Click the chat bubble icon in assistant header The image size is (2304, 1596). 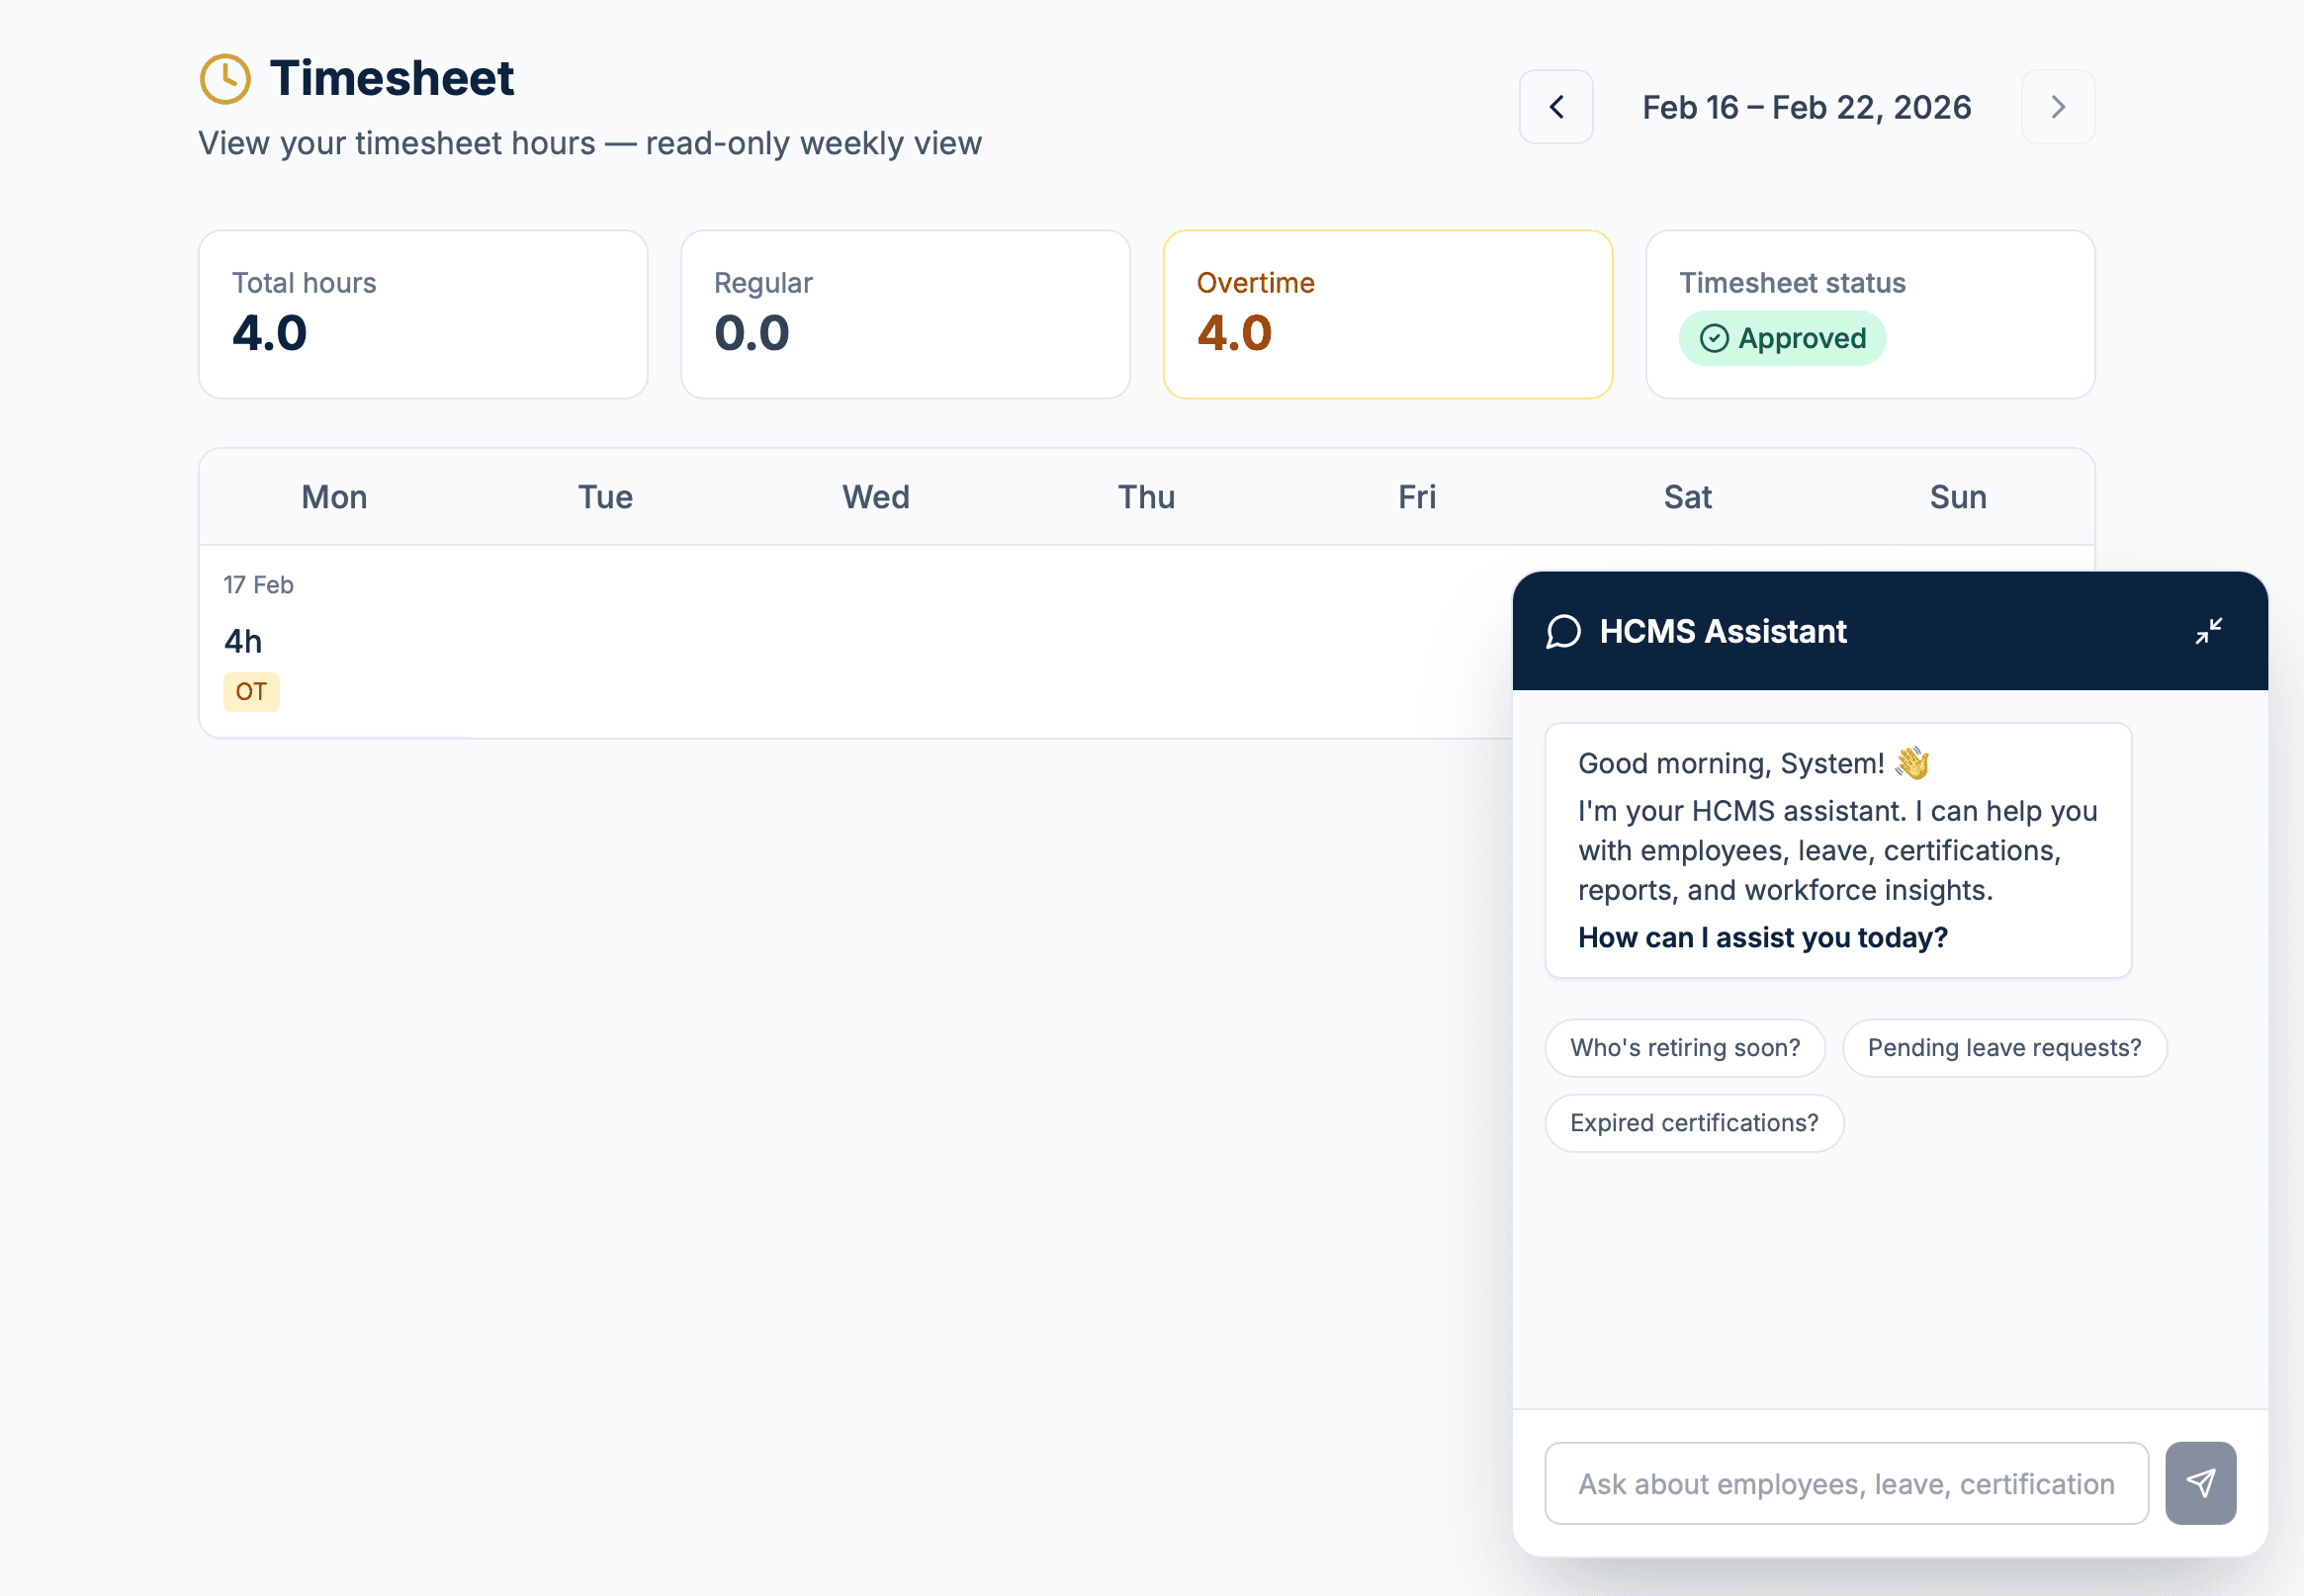[x=1563, y=632]
